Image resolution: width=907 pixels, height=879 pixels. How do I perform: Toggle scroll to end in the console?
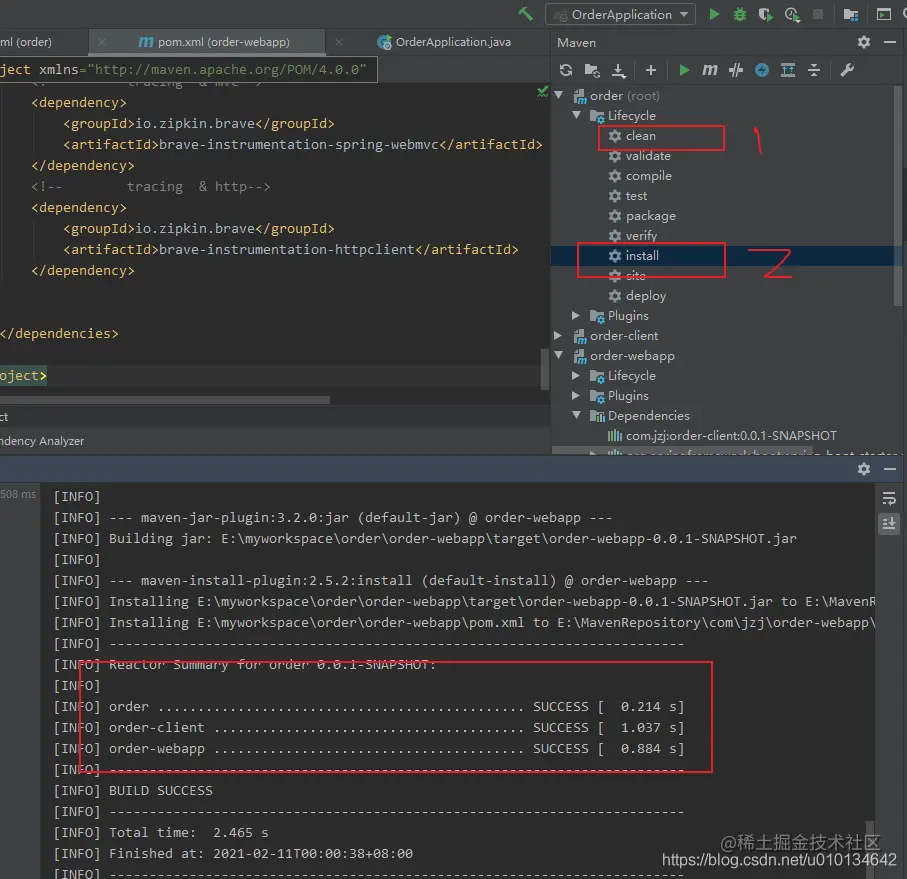click(888, 524)
